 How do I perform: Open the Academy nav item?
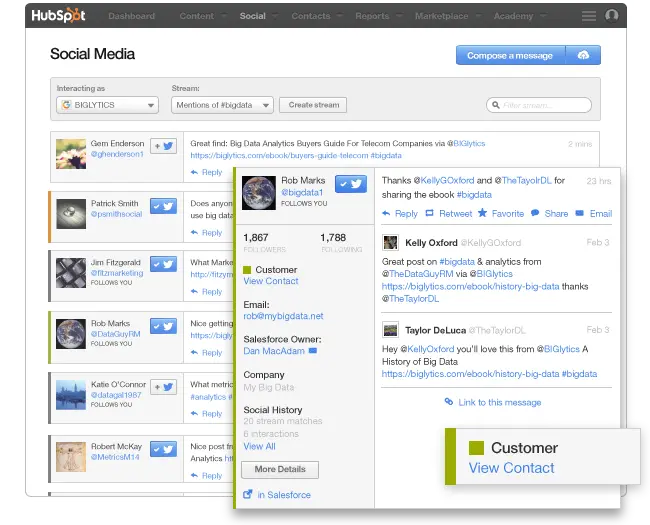(x=513, y=16)
